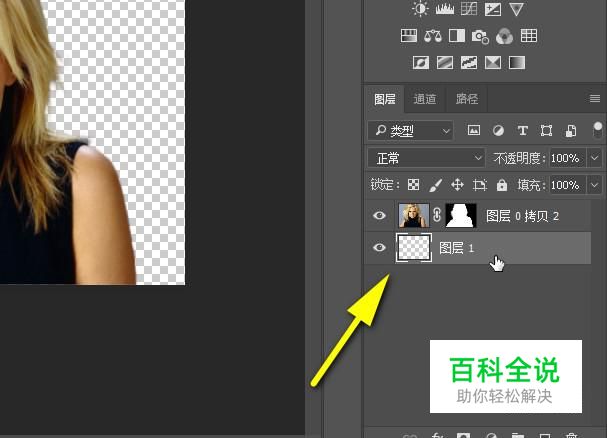This screenshot has height=438, width=607.
Task: Lock all layer attributes
Action: [x=502, y=185]
